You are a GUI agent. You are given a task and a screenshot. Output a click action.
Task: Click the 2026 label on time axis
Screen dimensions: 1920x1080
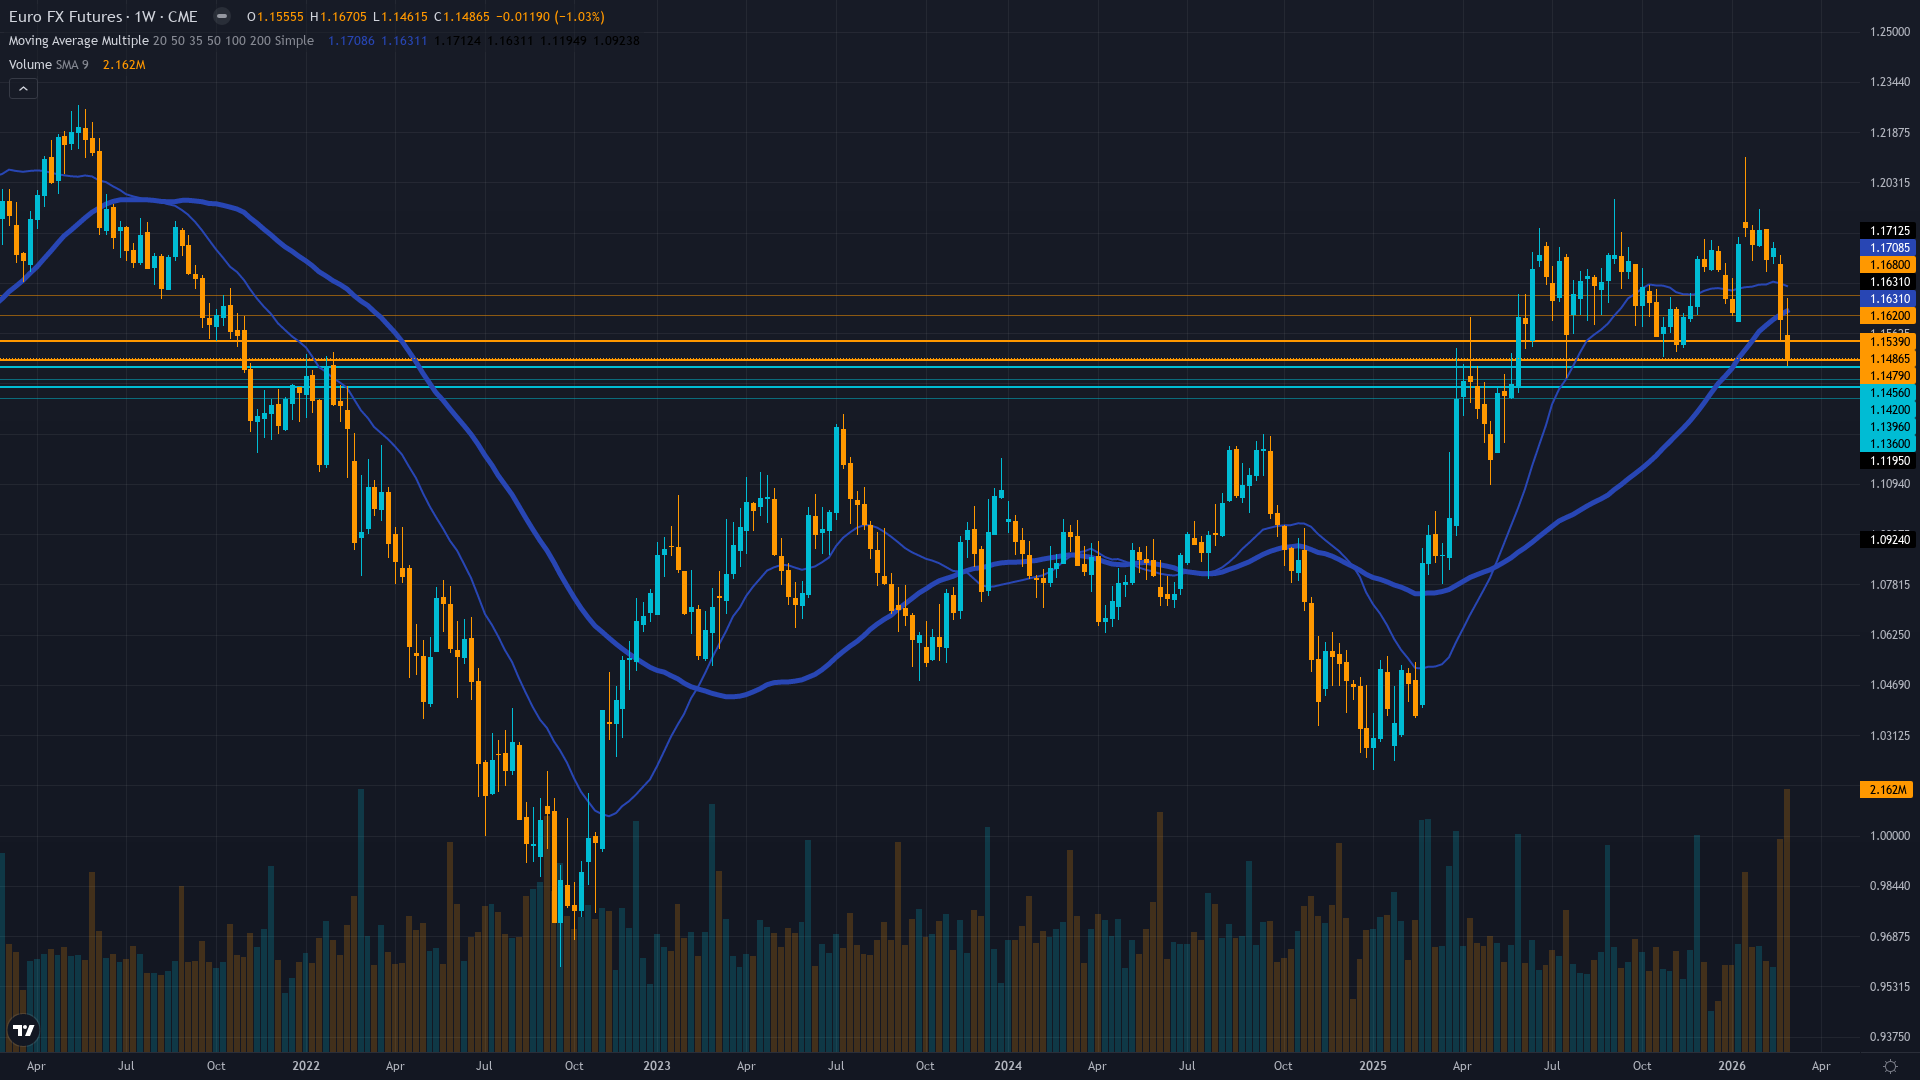(x=1732, y=1066)
